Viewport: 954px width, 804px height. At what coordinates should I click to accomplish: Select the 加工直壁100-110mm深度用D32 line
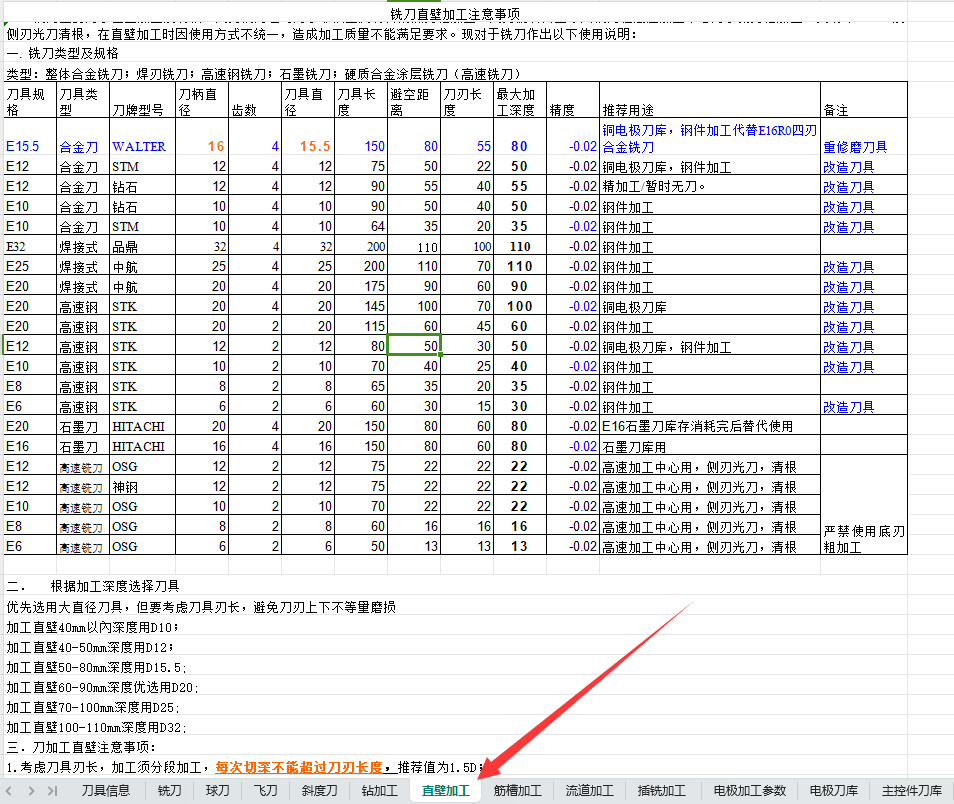97,727
